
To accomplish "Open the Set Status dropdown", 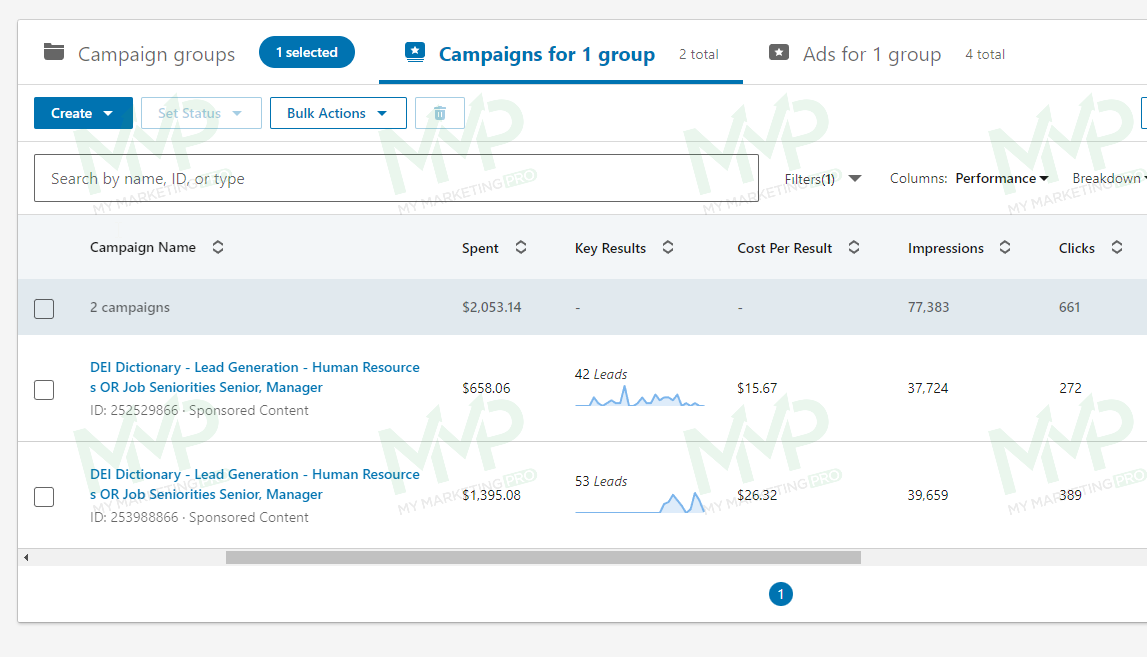I will [x=201, y=113].
